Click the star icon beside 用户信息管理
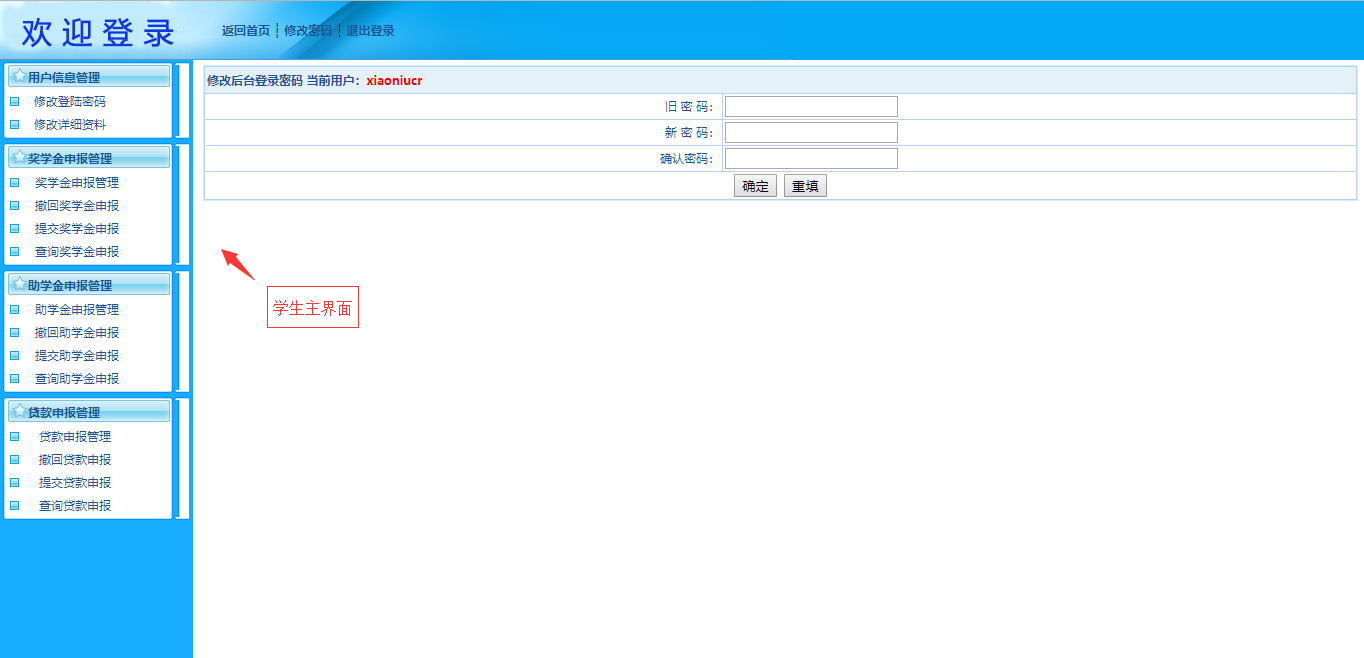The width and height of the screenshot is (1364, 658). click(x=19, y=76)
